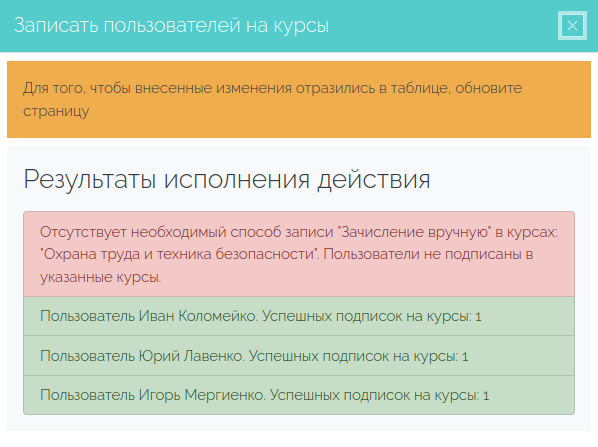Click the 'Результаты исполнения действия' heading
The height and width of the screenshot is (447, 598).
pos(227,179)
